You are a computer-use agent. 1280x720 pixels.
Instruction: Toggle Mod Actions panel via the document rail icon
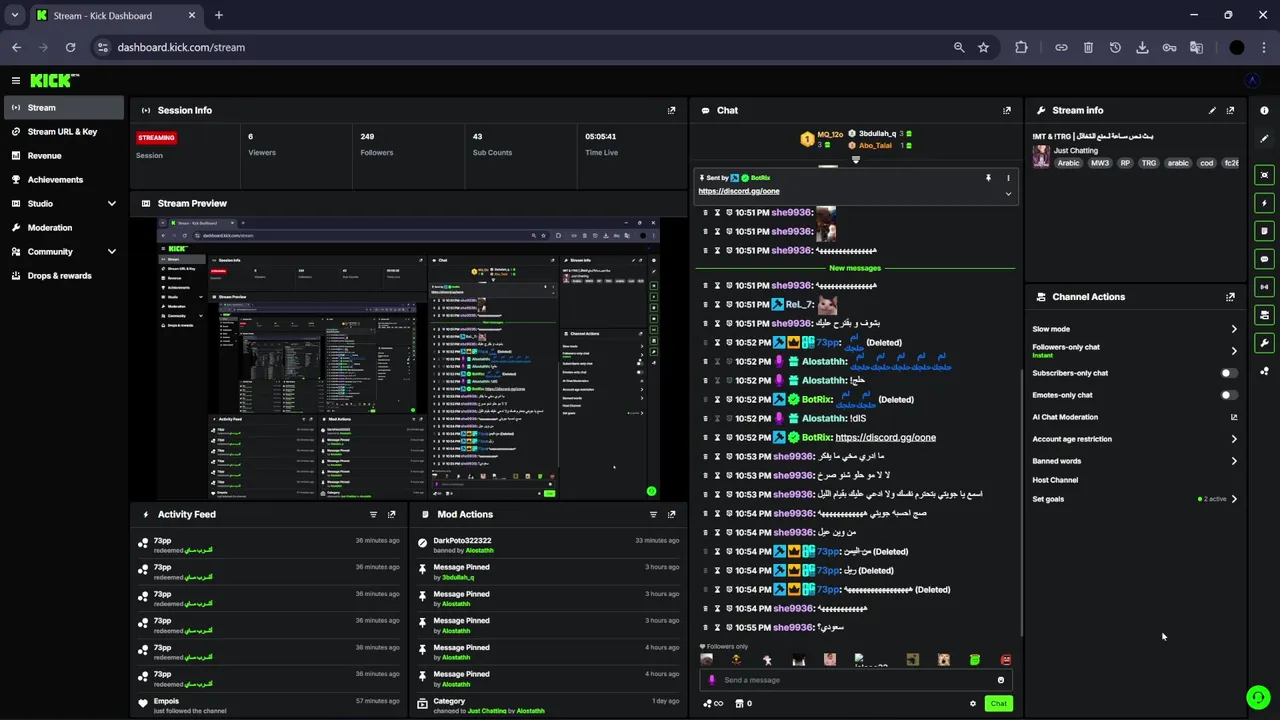pyautogui.click(x=1264, y=231)
